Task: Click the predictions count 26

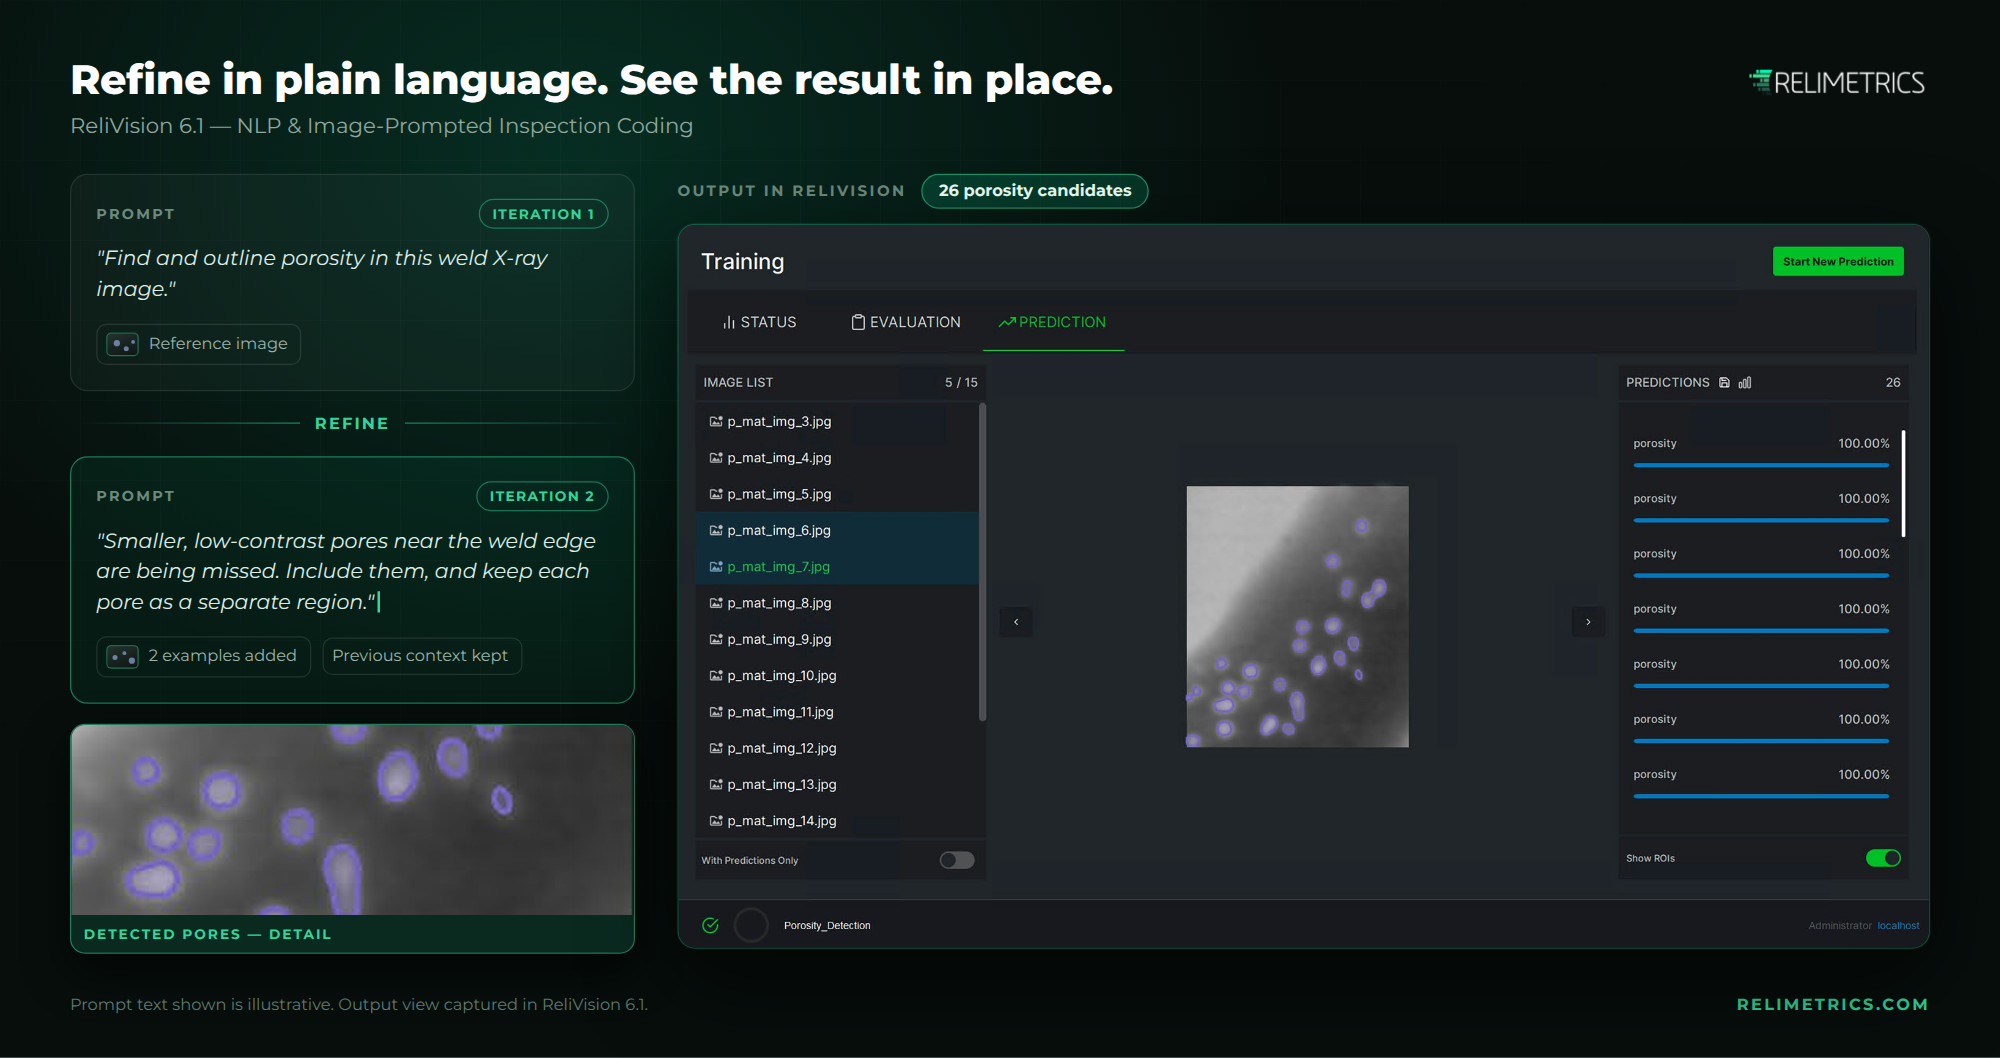Action: click(x=1893, y=383)
